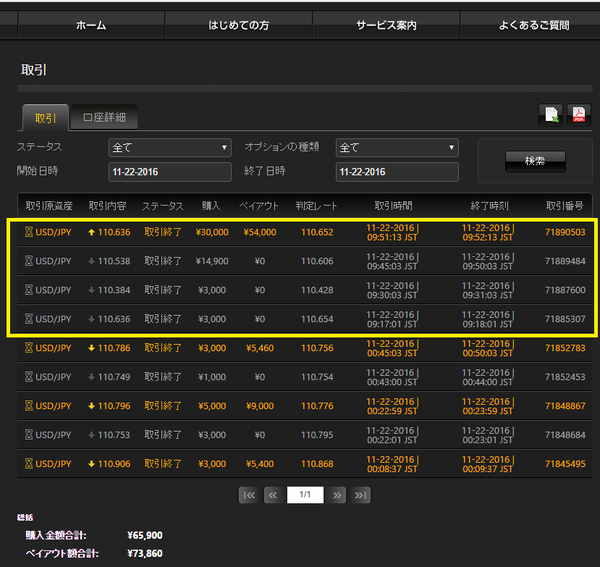Click trade number 71885307
The image size is (600, 567).
coord(565,319)
